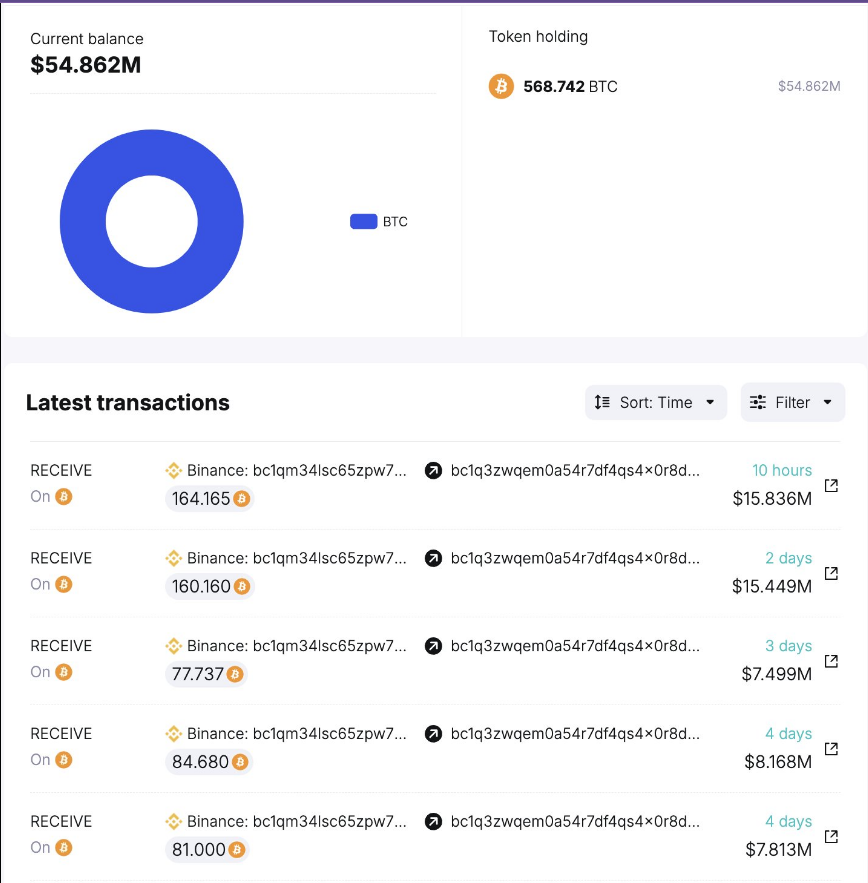Open external link for the 3 days transaction
The height and width of the screenshot is (883, 868).
(831, 661)
